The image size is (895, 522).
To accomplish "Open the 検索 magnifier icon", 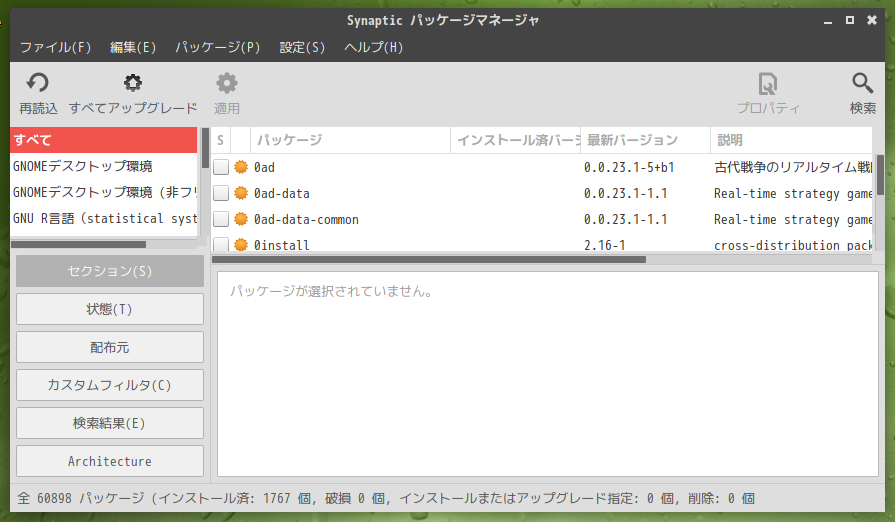I will [x=862, y=83].
